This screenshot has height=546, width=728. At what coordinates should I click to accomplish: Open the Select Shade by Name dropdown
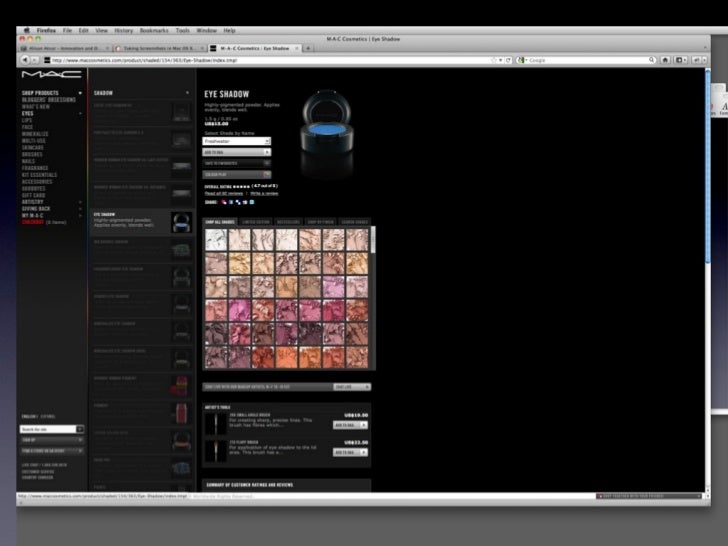coord(237,141)
